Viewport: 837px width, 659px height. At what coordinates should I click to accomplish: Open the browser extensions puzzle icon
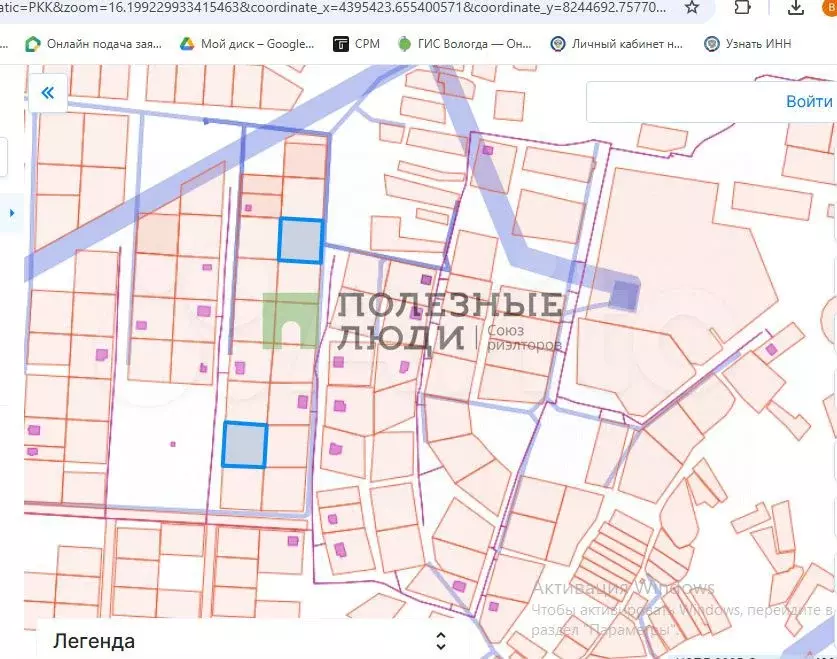click(x=742, y=8)
